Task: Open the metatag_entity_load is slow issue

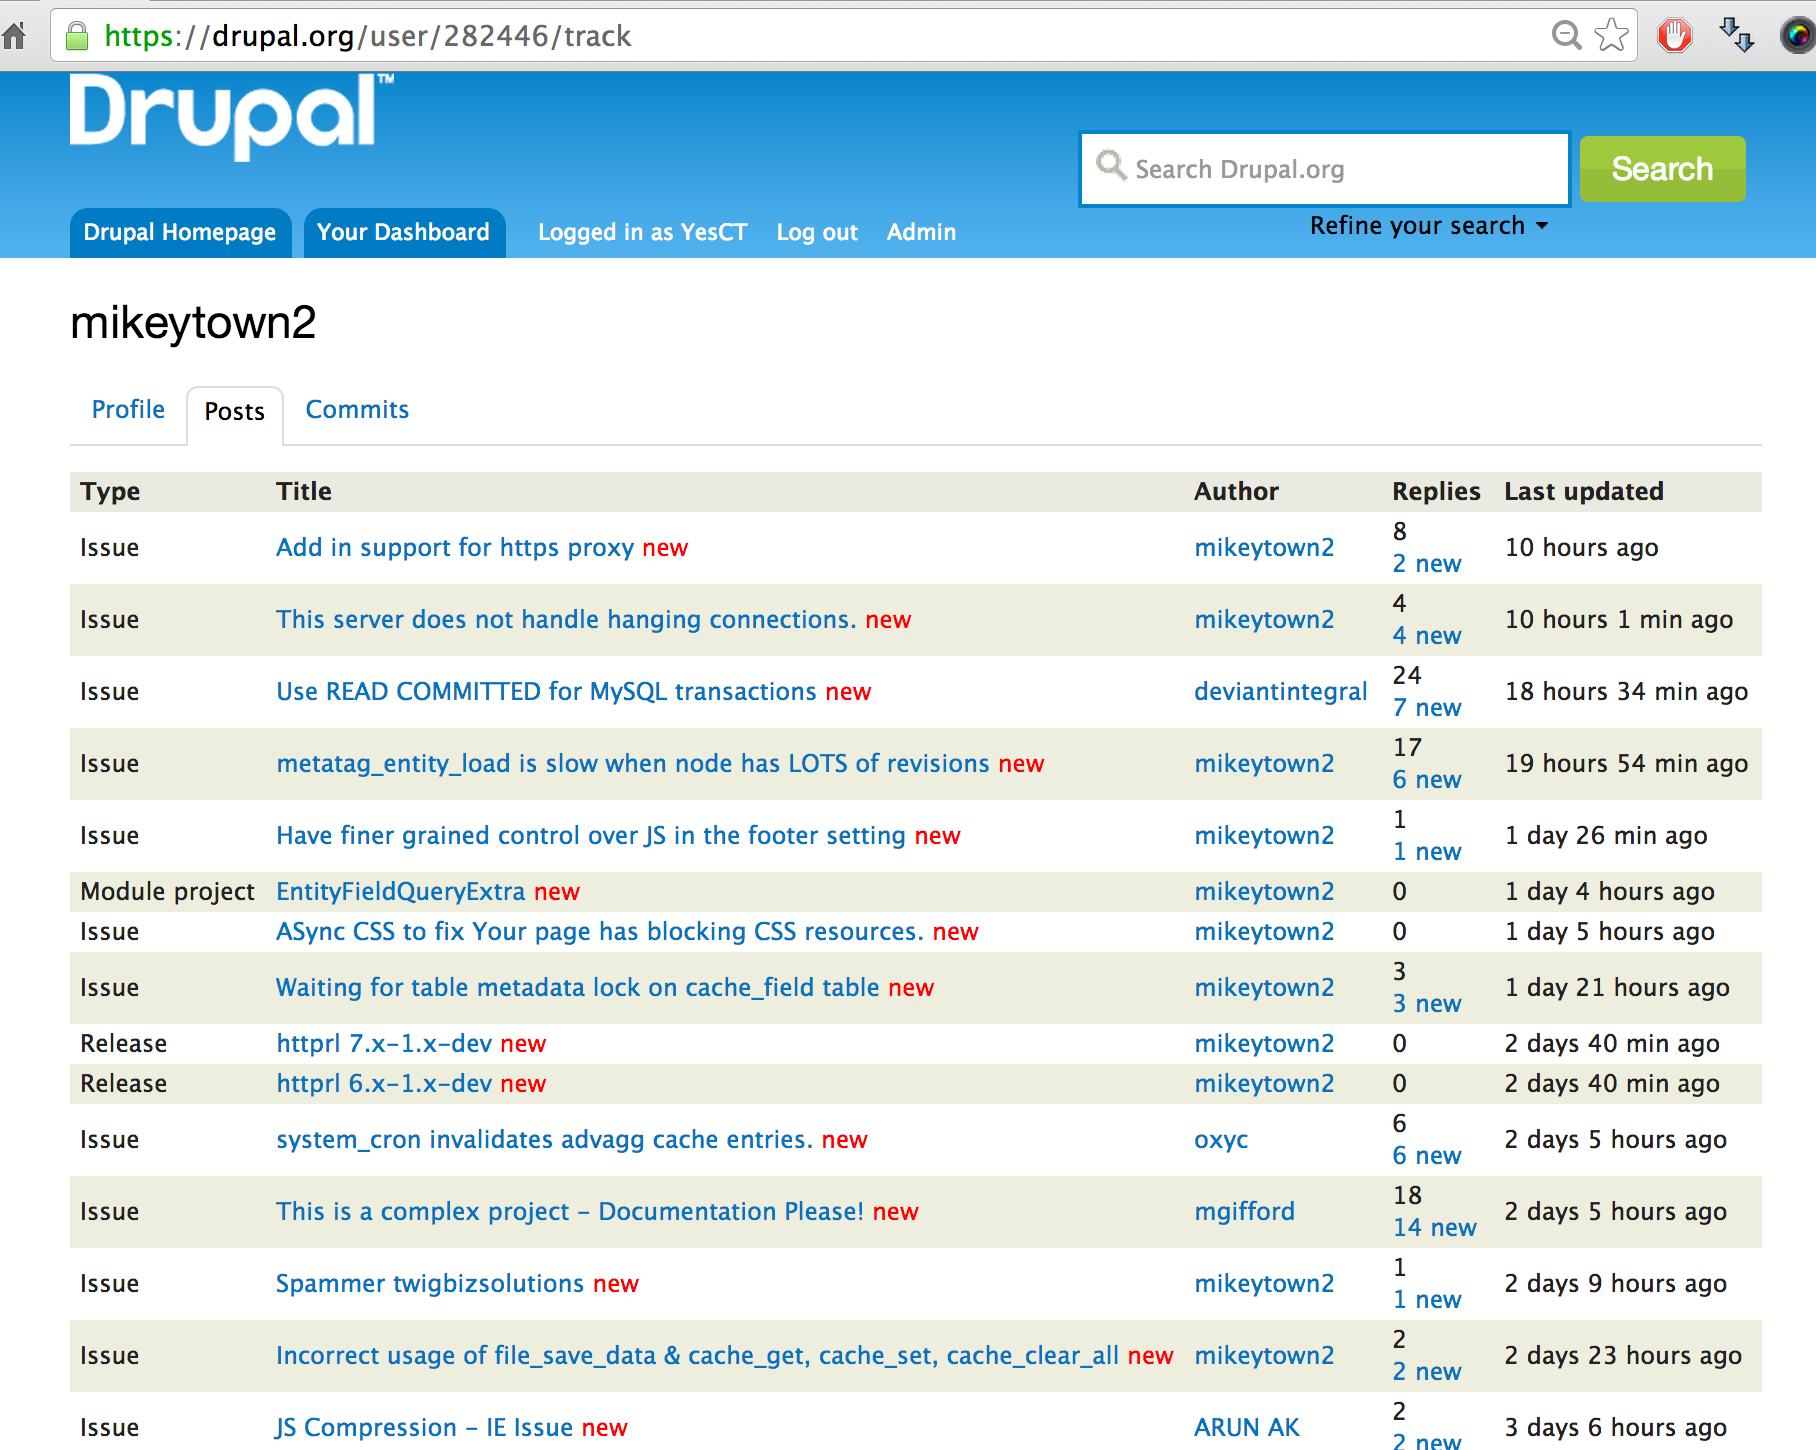Action: 633,764
